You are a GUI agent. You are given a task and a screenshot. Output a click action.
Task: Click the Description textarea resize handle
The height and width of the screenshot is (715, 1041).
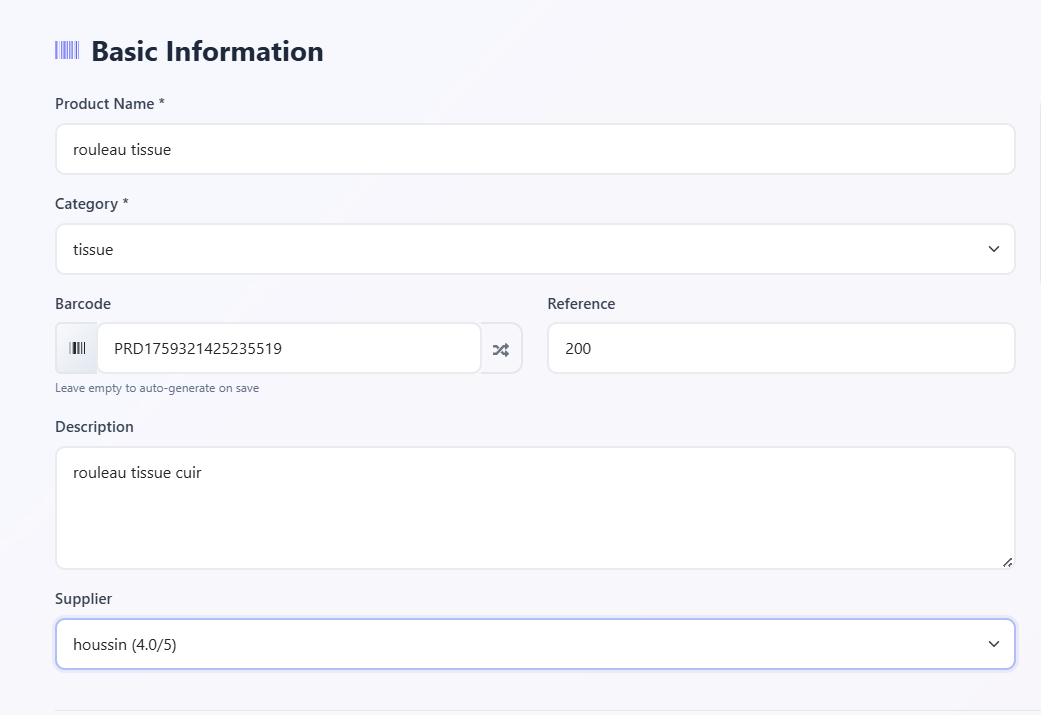(1007, 562)
